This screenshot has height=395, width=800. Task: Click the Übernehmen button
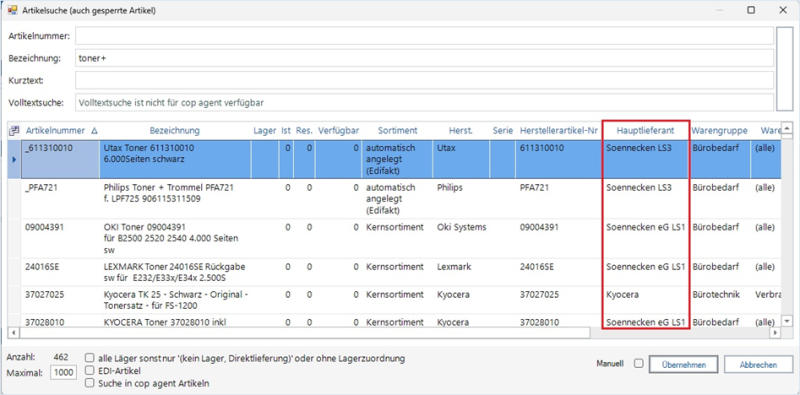coord(684,364)
